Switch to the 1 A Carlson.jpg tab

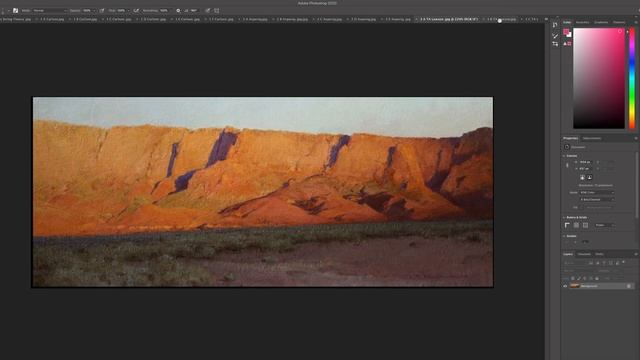click(x=52, y=19)
